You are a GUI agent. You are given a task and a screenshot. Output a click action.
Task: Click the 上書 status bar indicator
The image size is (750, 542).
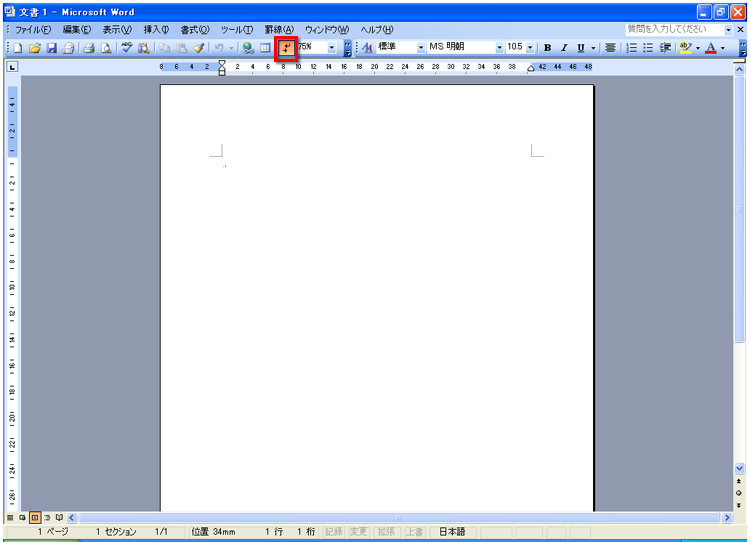click(x=414, y=531)
